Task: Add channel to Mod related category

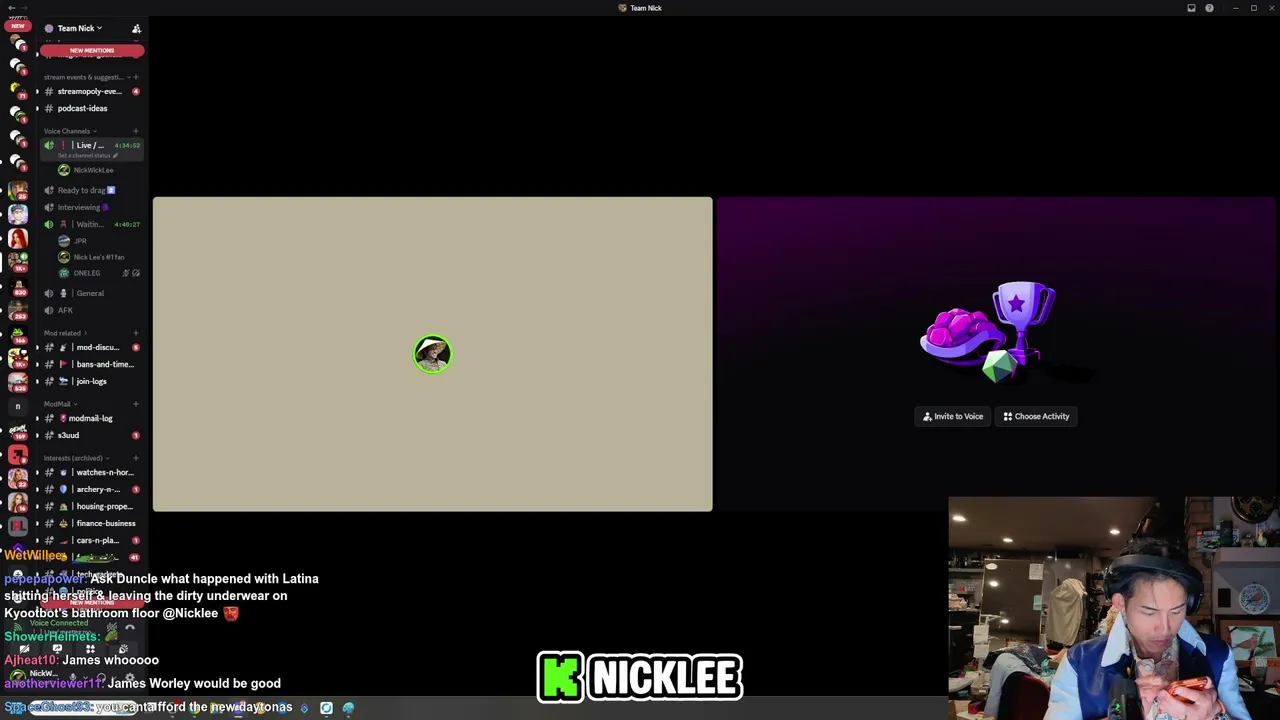Action: point(136,334)
